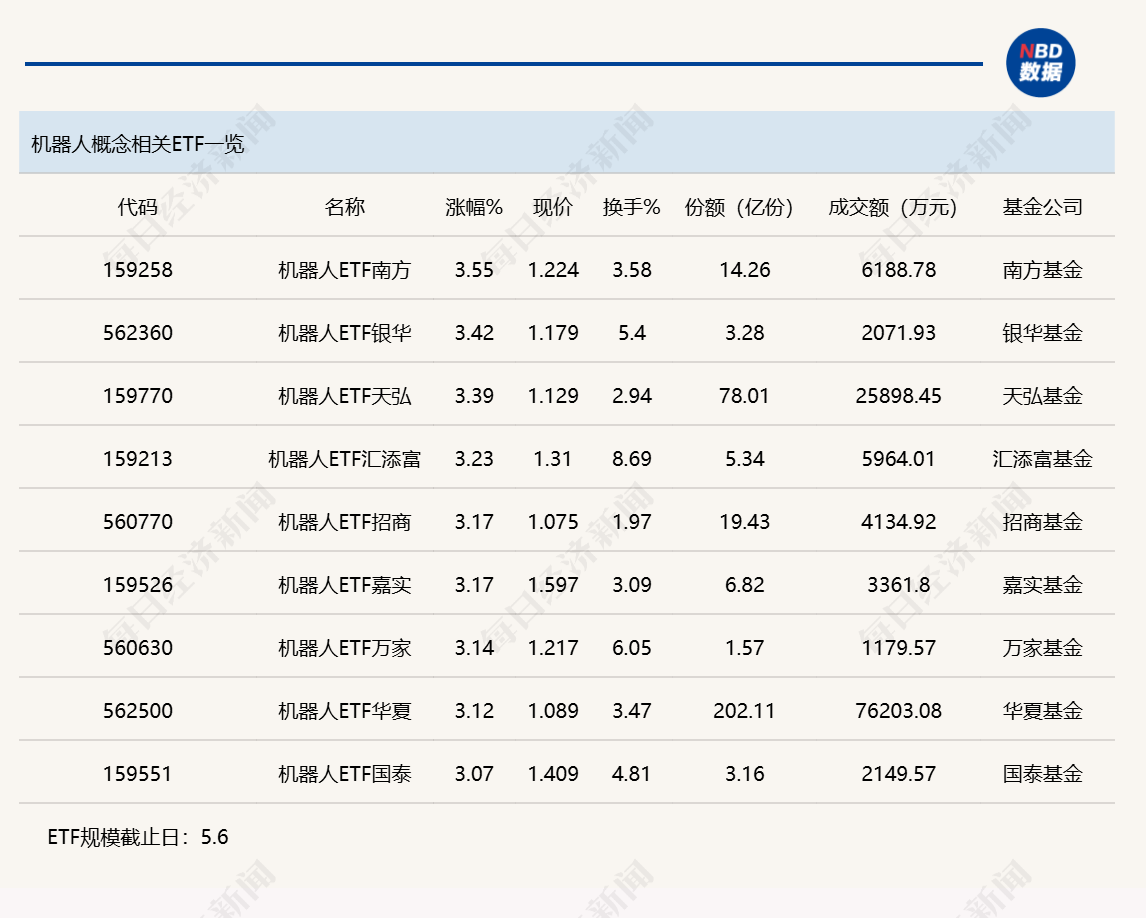The image size is (1146, 918).
Task: Select code 159213
Action: click(x=137, y=458)
